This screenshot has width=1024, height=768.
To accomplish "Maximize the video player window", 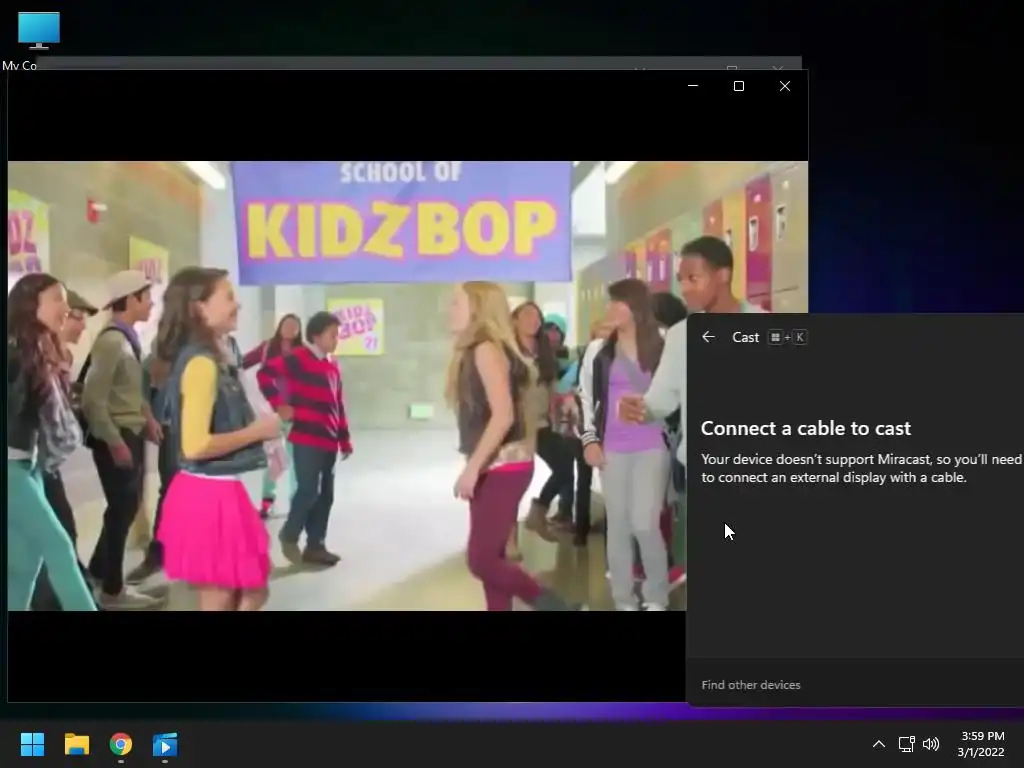I will point(739,86).
